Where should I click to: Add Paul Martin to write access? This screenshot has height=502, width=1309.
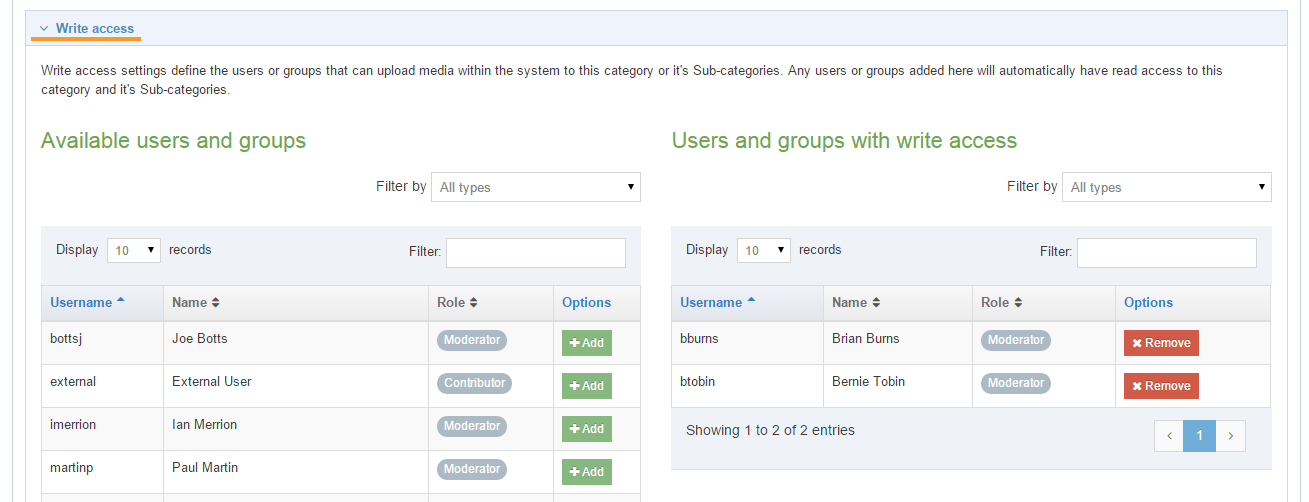pos(586,472)
